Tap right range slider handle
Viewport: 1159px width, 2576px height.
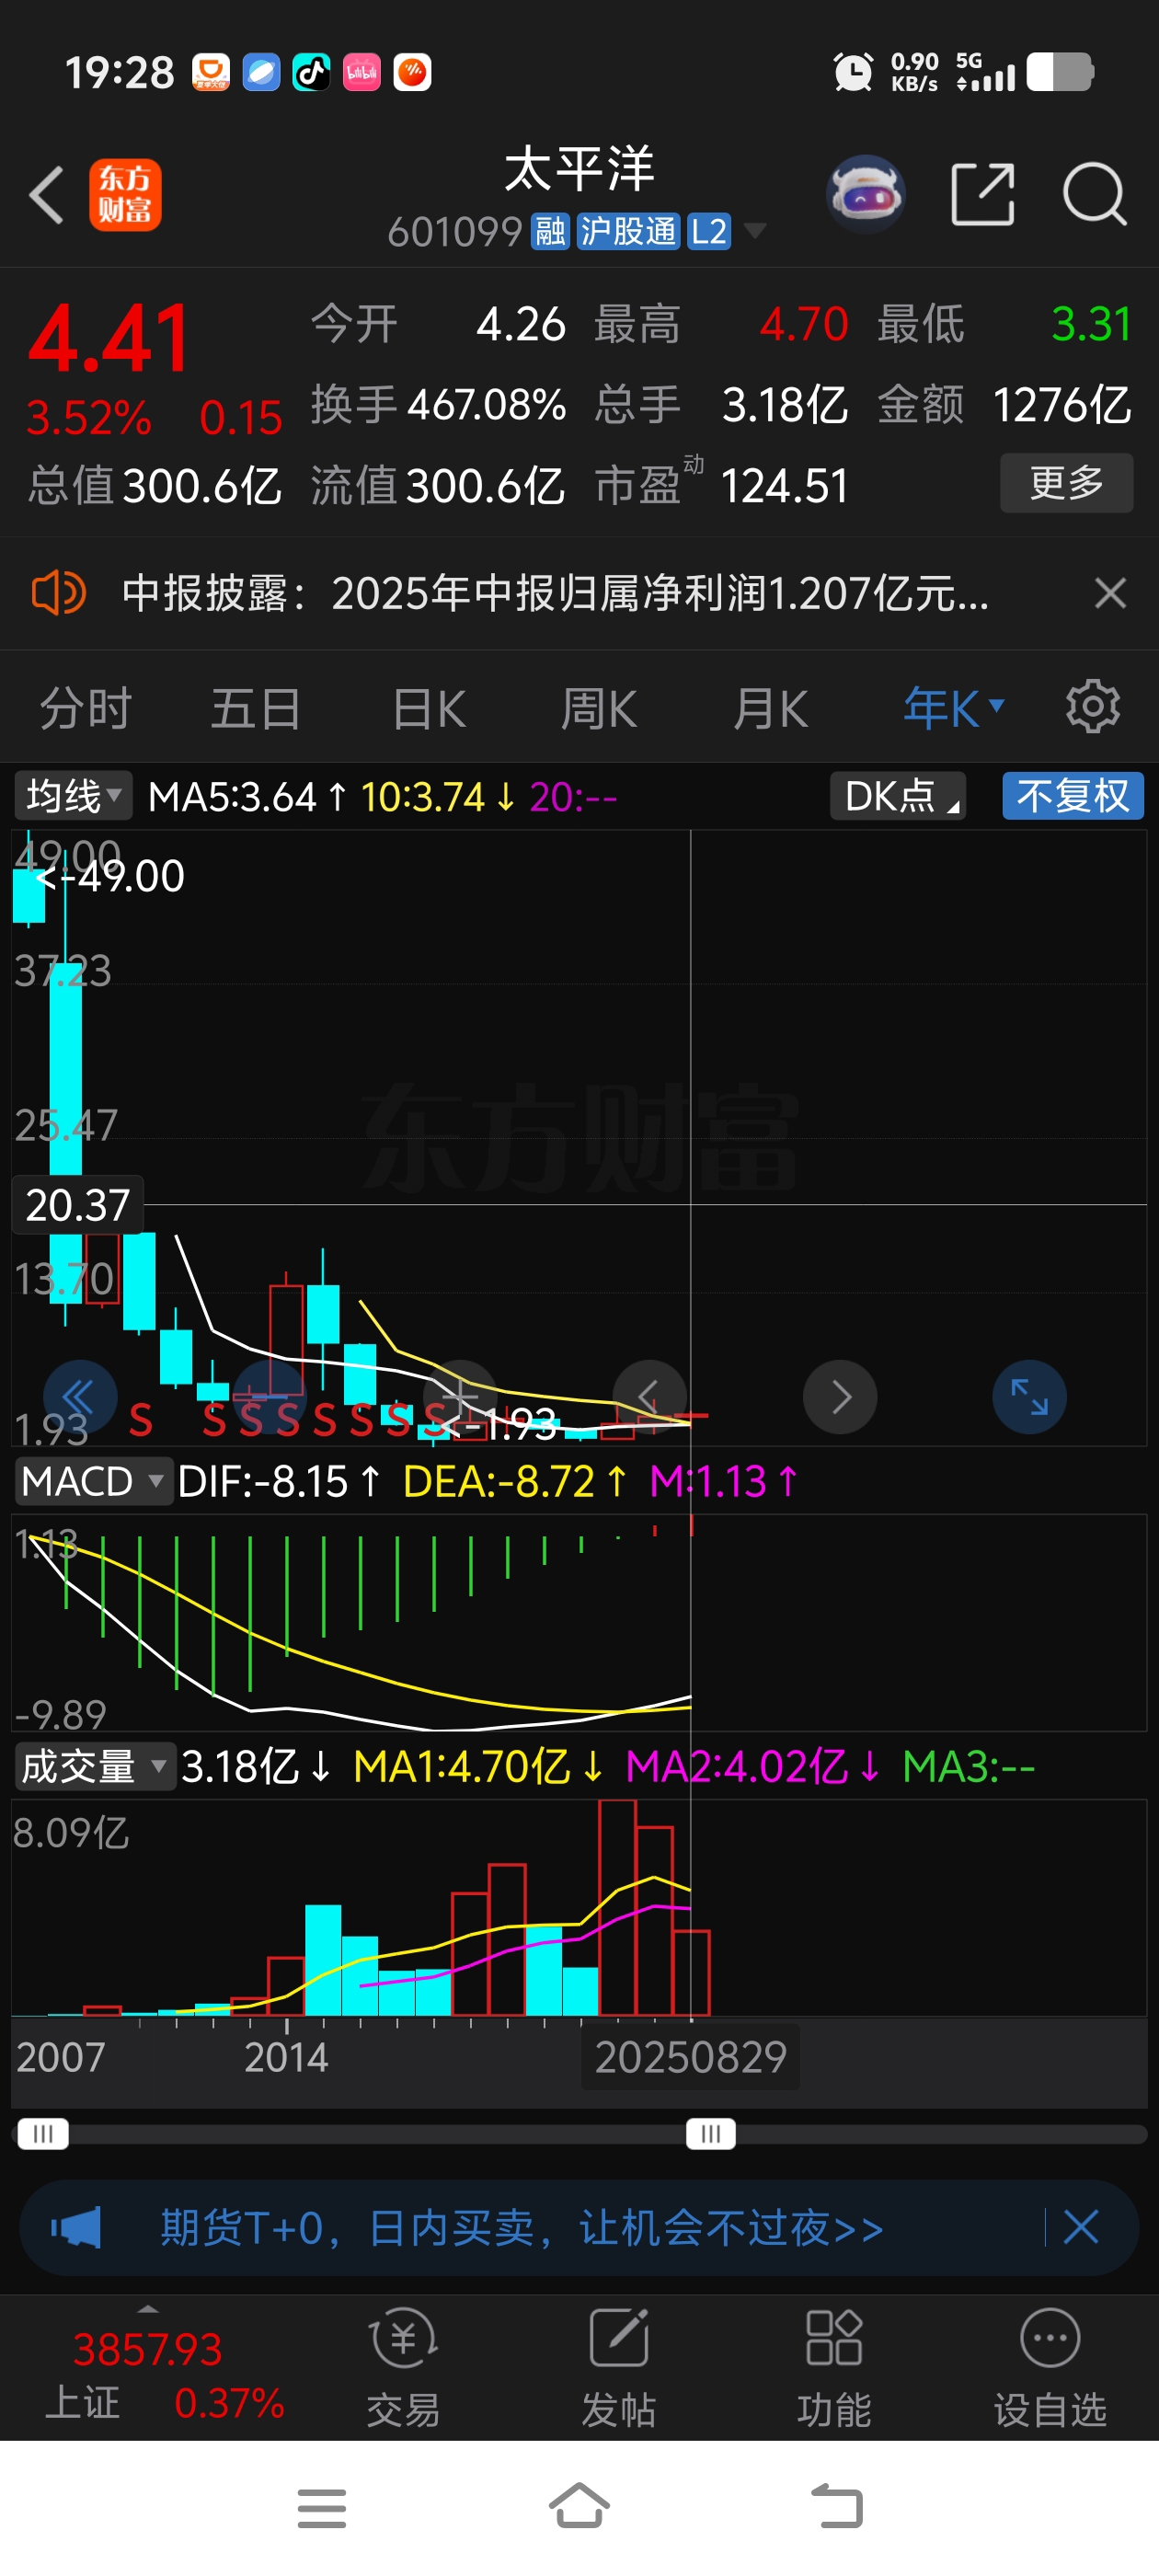pos(711,2134)
